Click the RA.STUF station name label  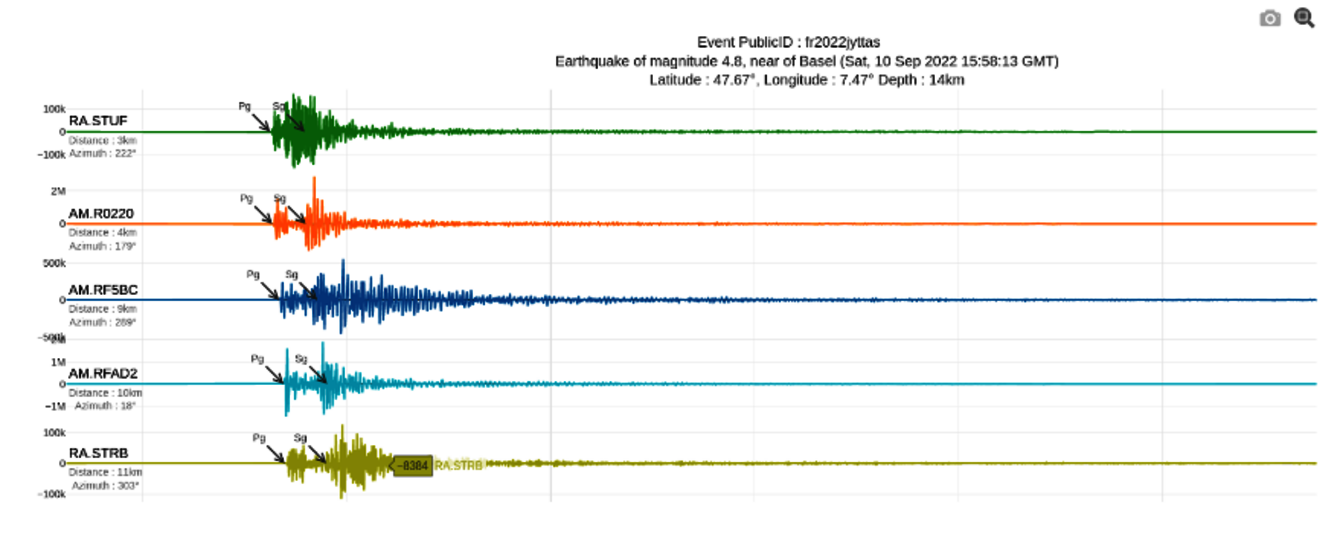[98, 121]
